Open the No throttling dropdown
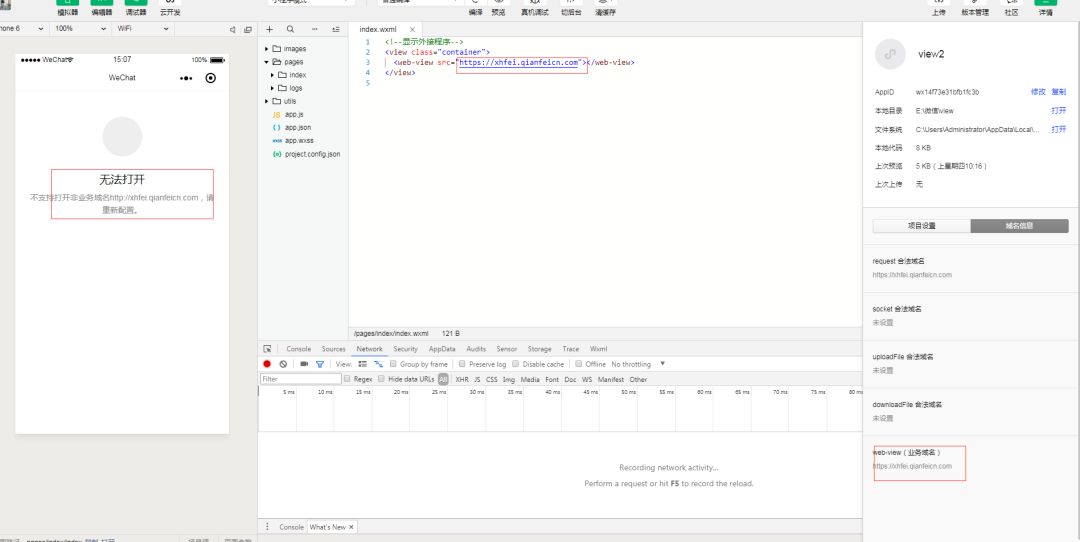Image resolution: width=1080 pixels, height=542 pixels. point(638,364)
